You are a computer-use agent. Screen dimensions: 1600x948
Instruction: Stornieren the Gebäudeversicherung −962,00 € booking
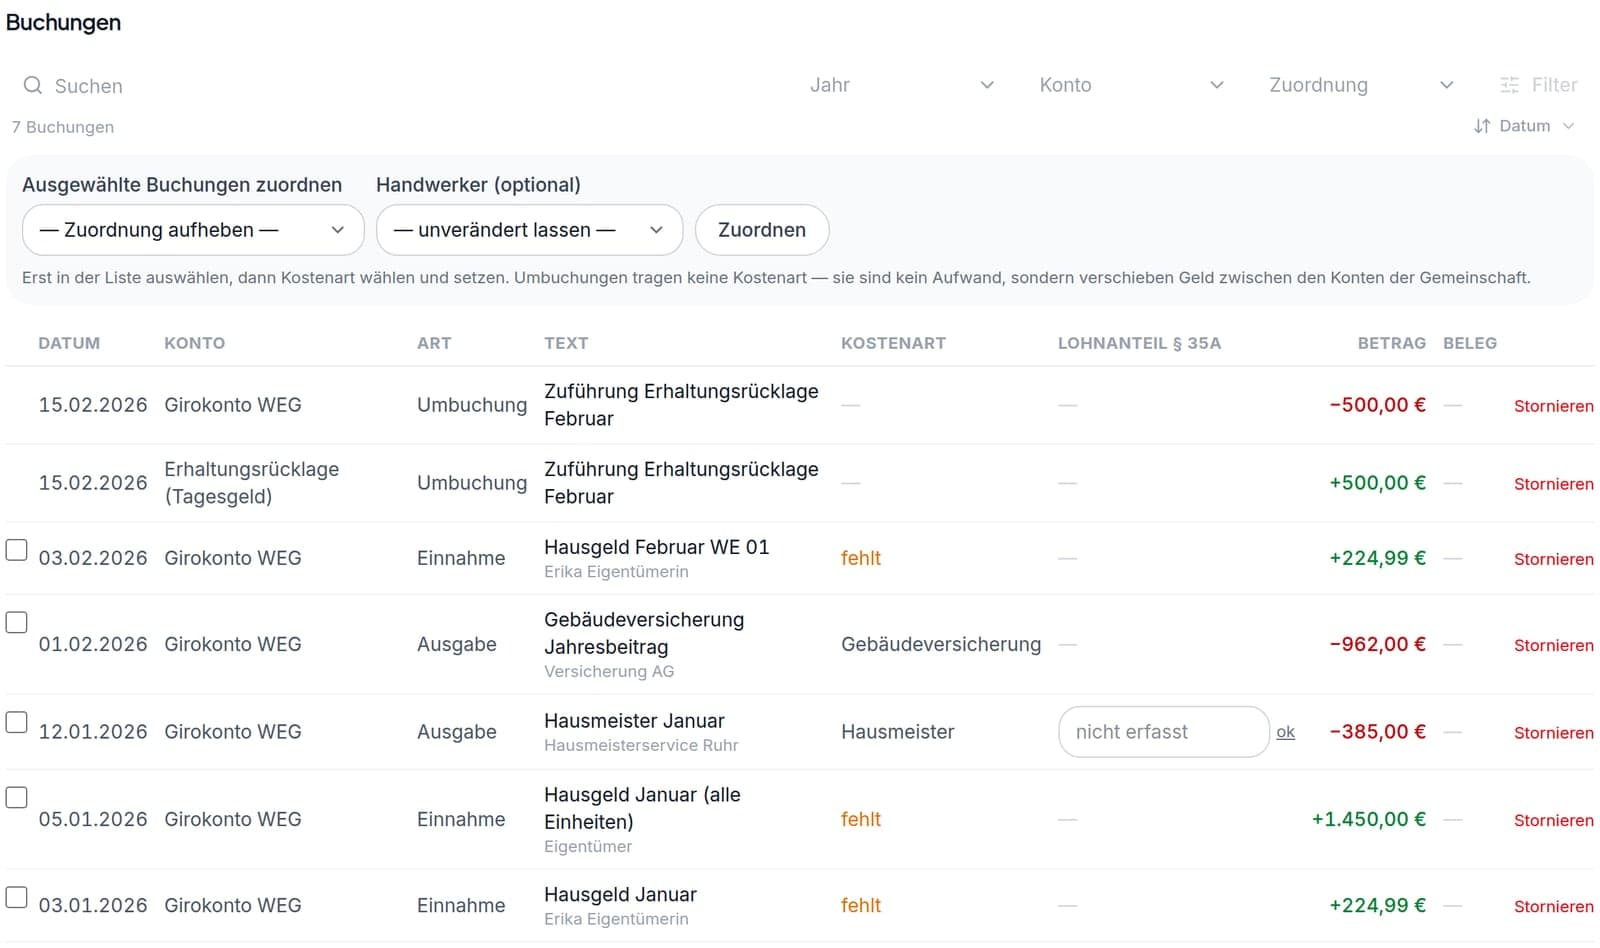(x=1554, y=645)
